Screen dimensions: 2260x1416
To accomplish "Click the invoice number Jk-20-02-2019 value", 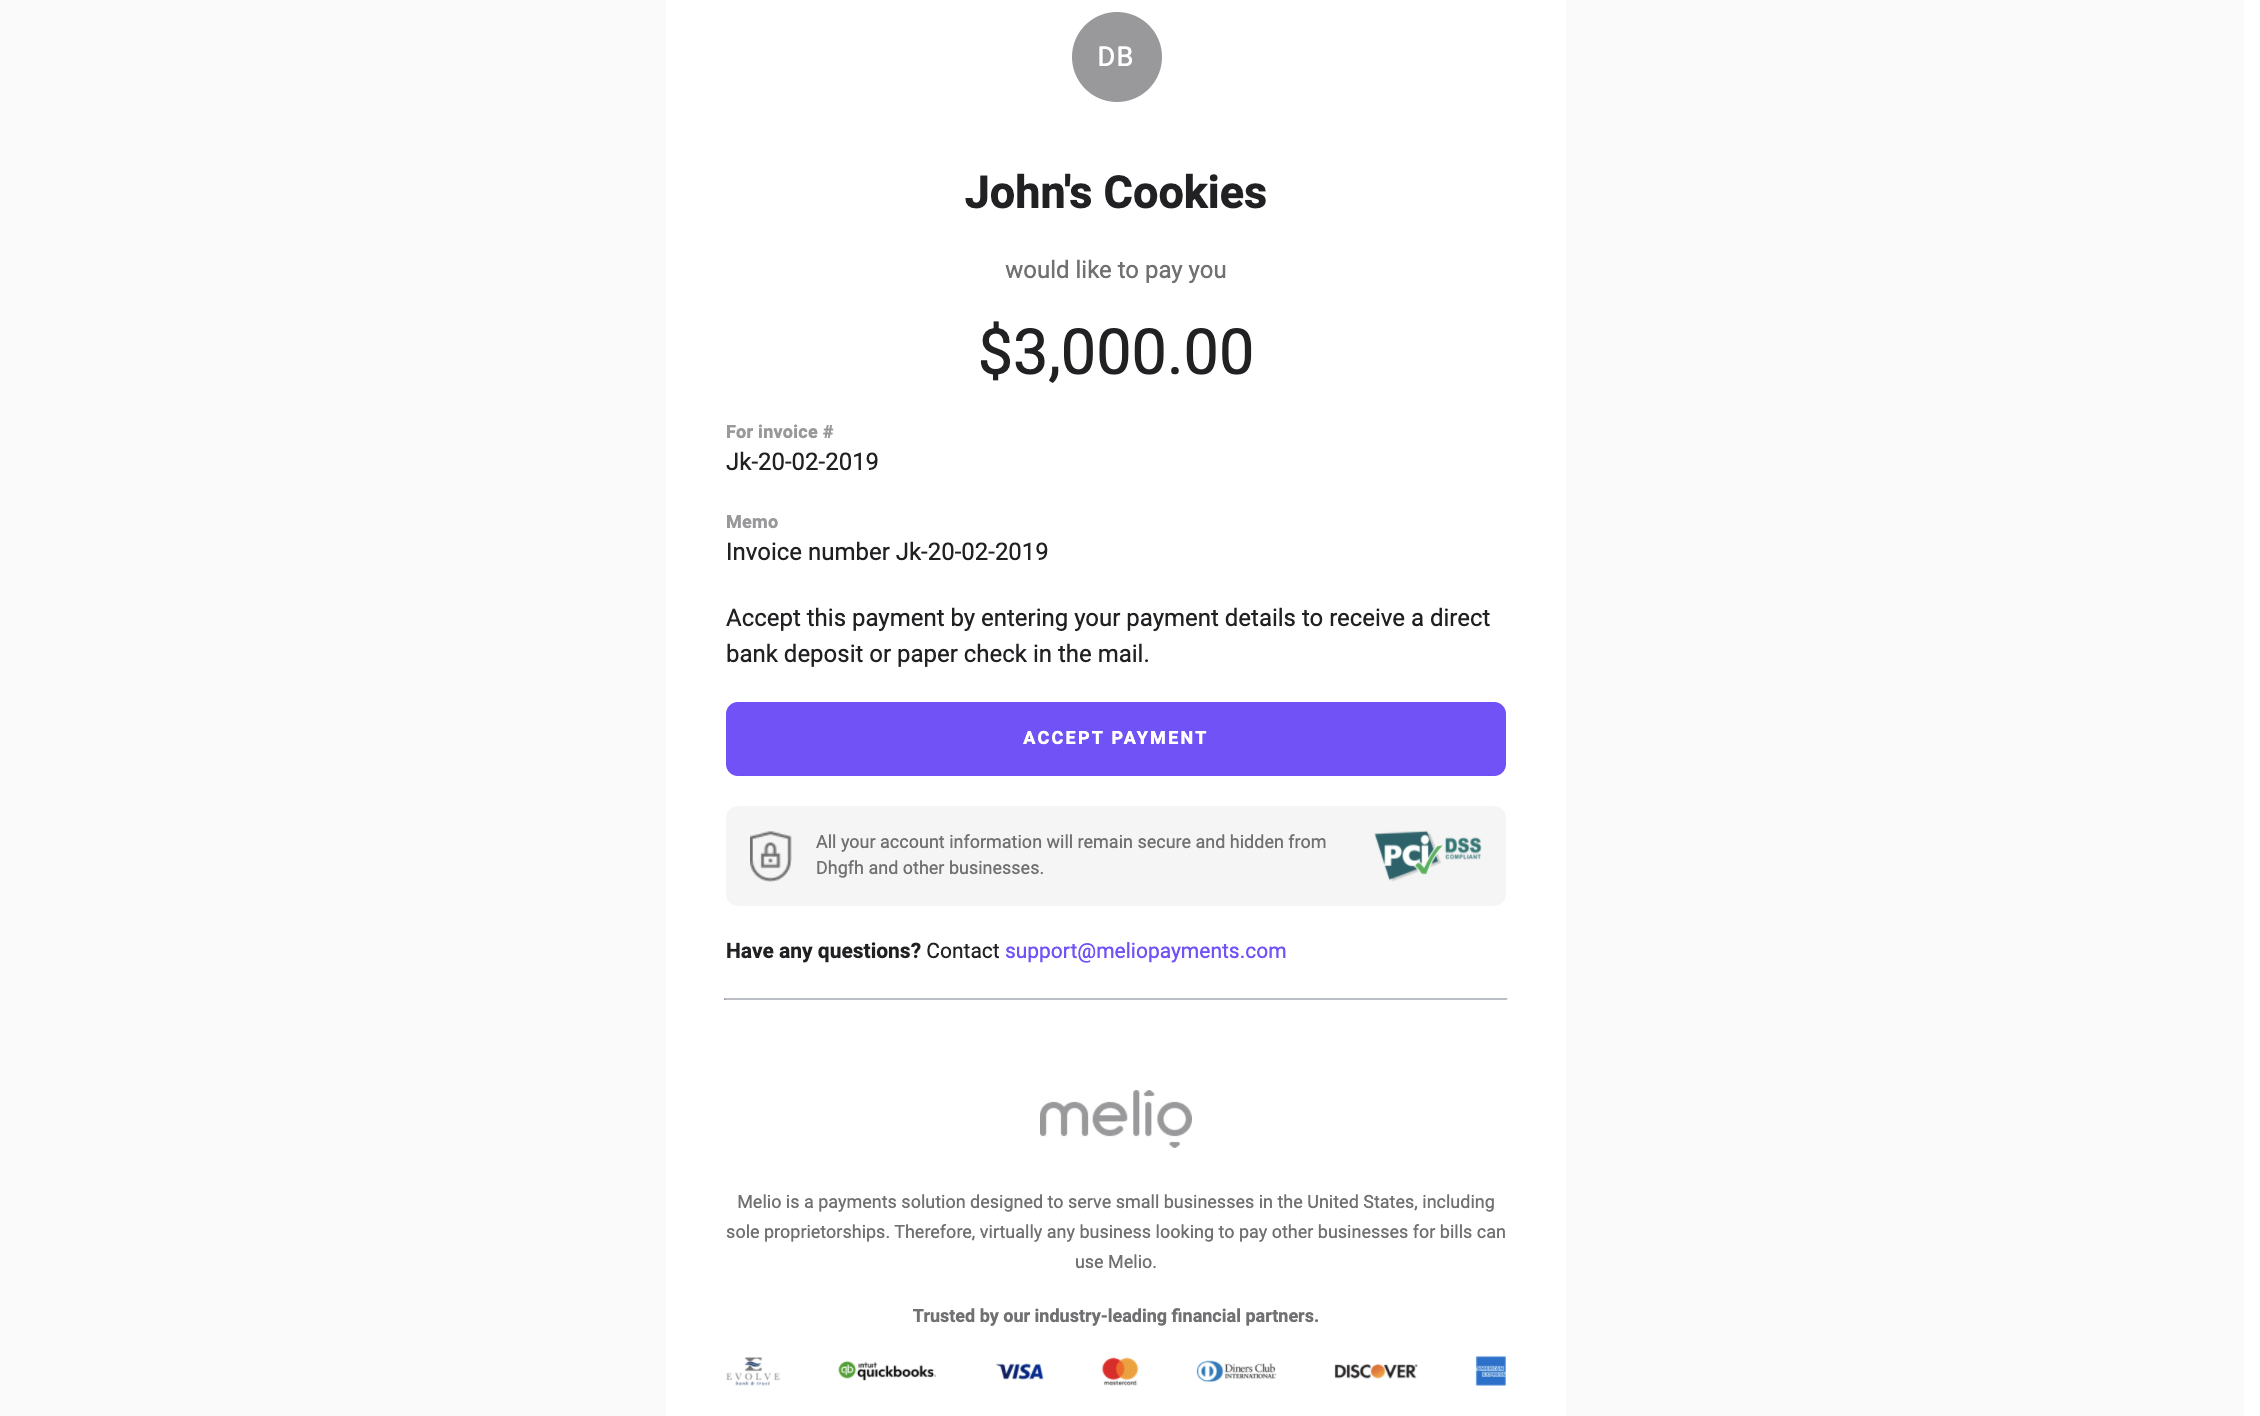I will click(x=802, y=462).
